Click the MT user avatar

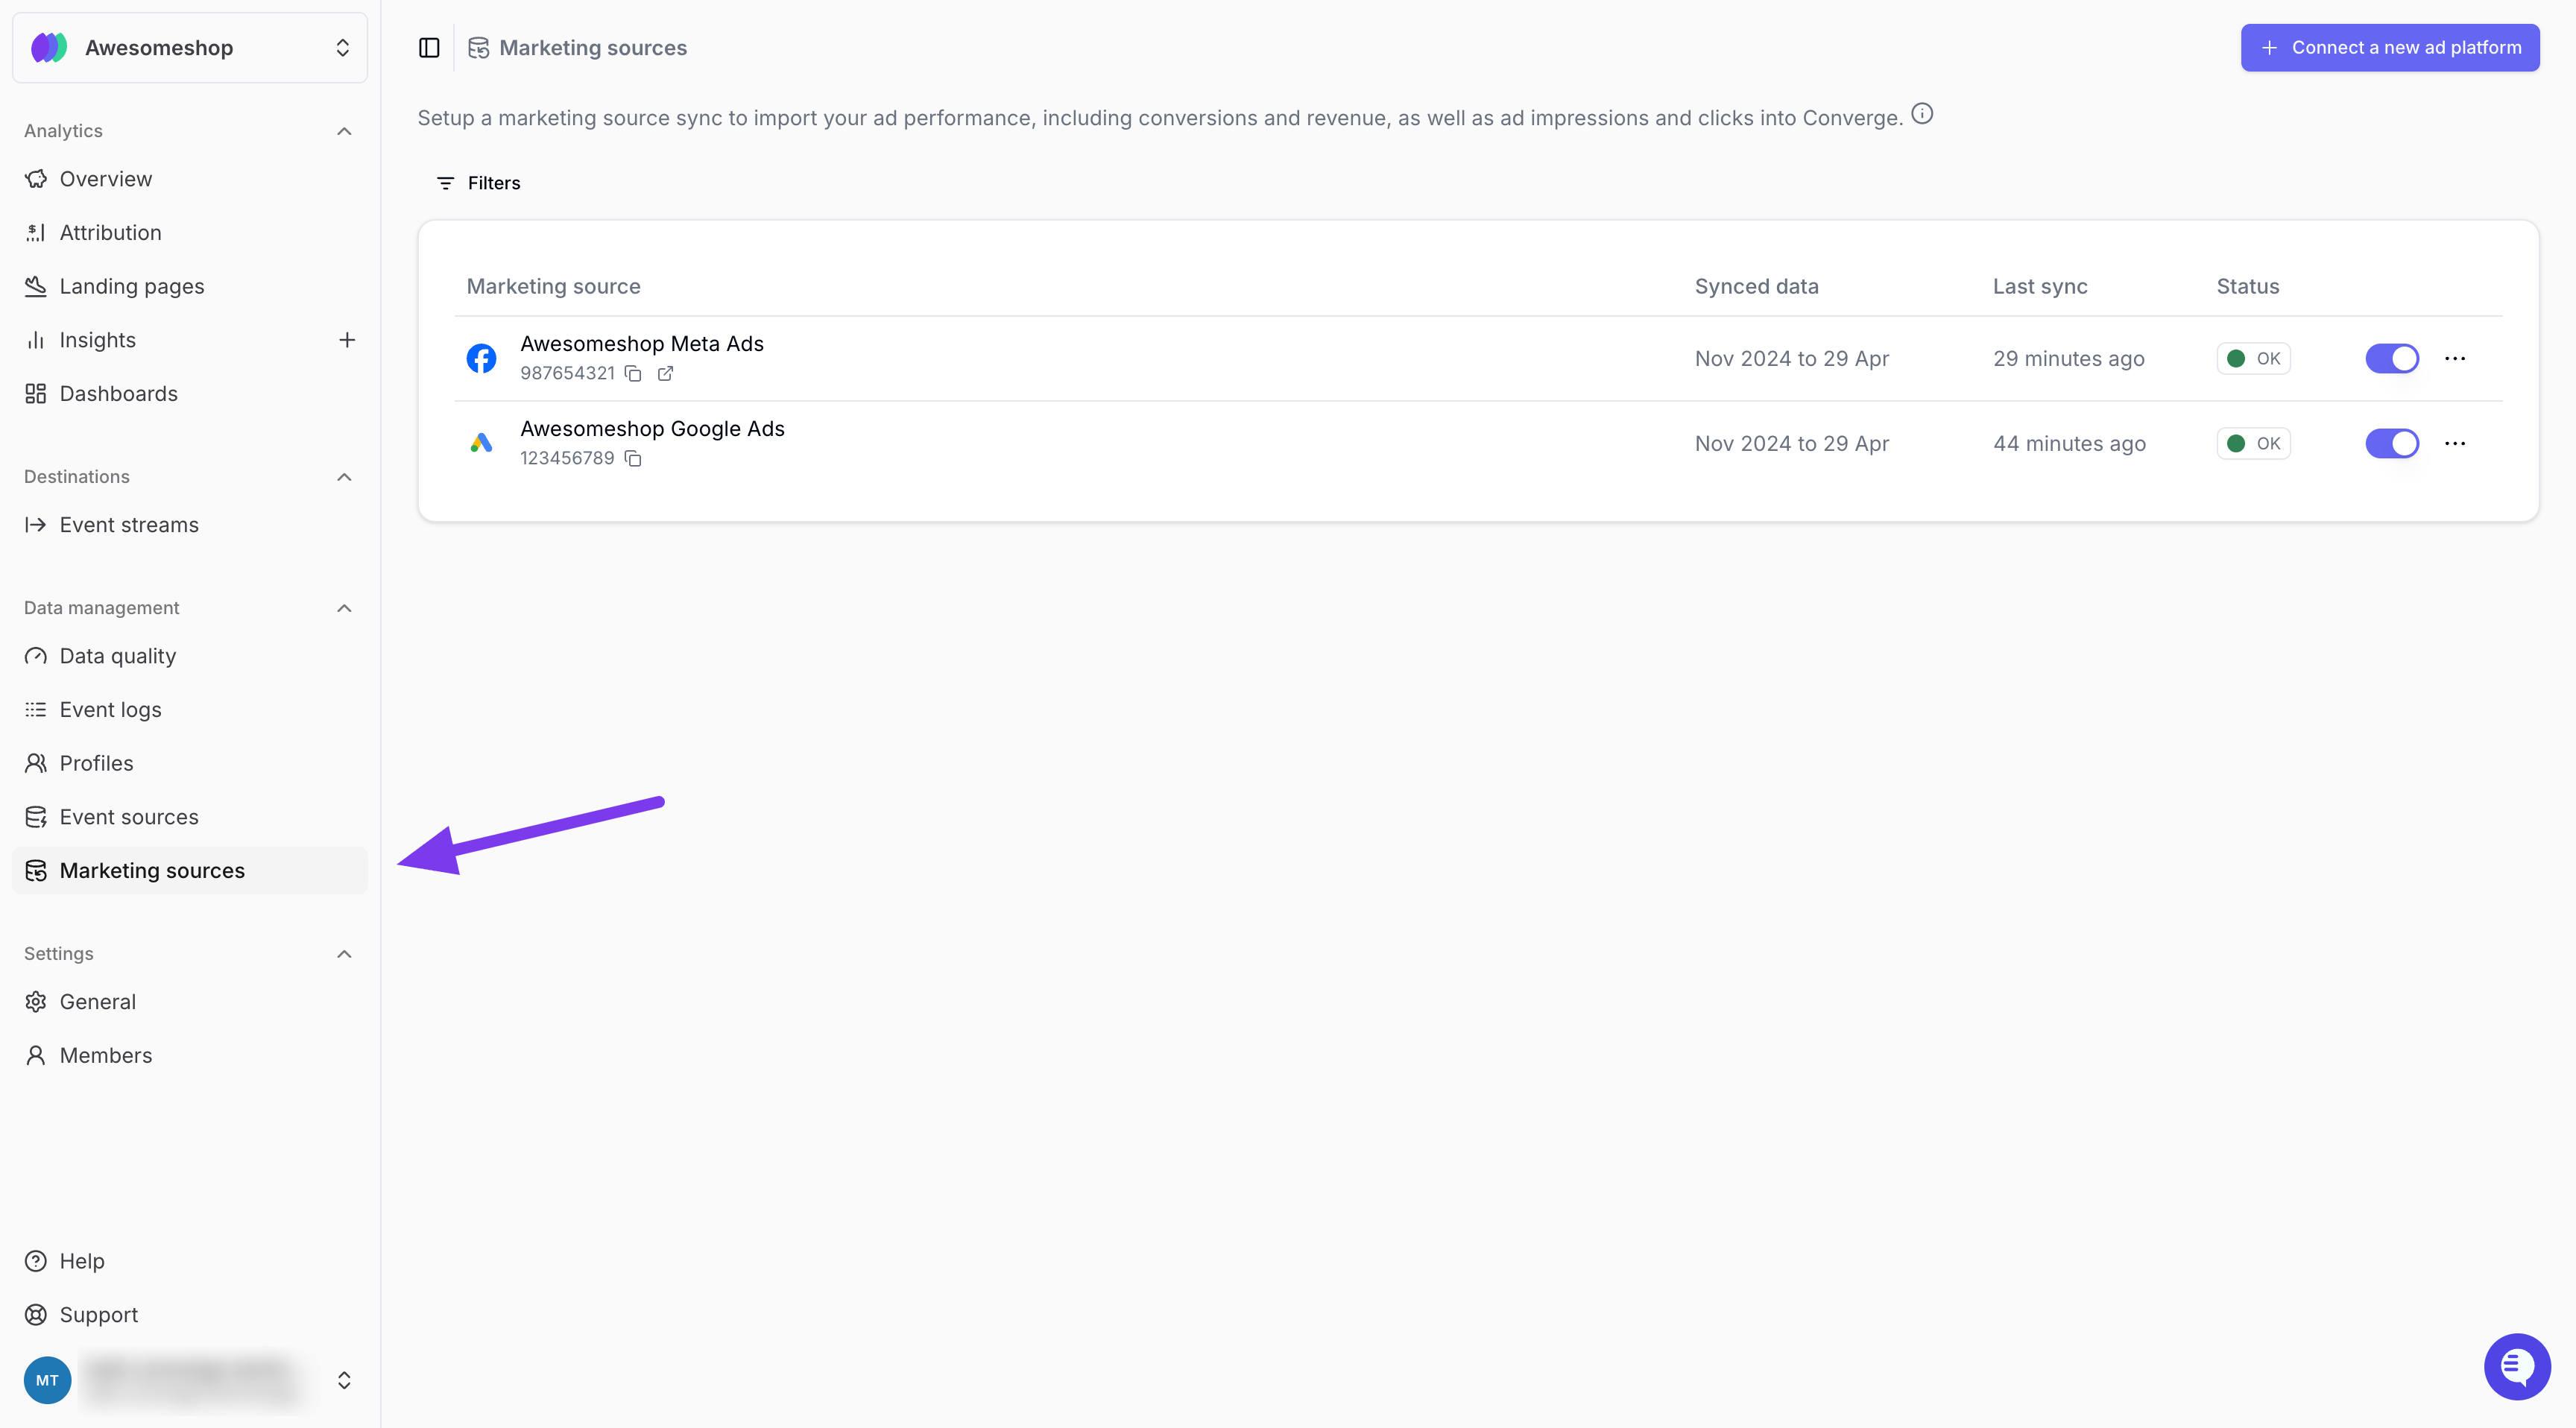coord(47,1380)
